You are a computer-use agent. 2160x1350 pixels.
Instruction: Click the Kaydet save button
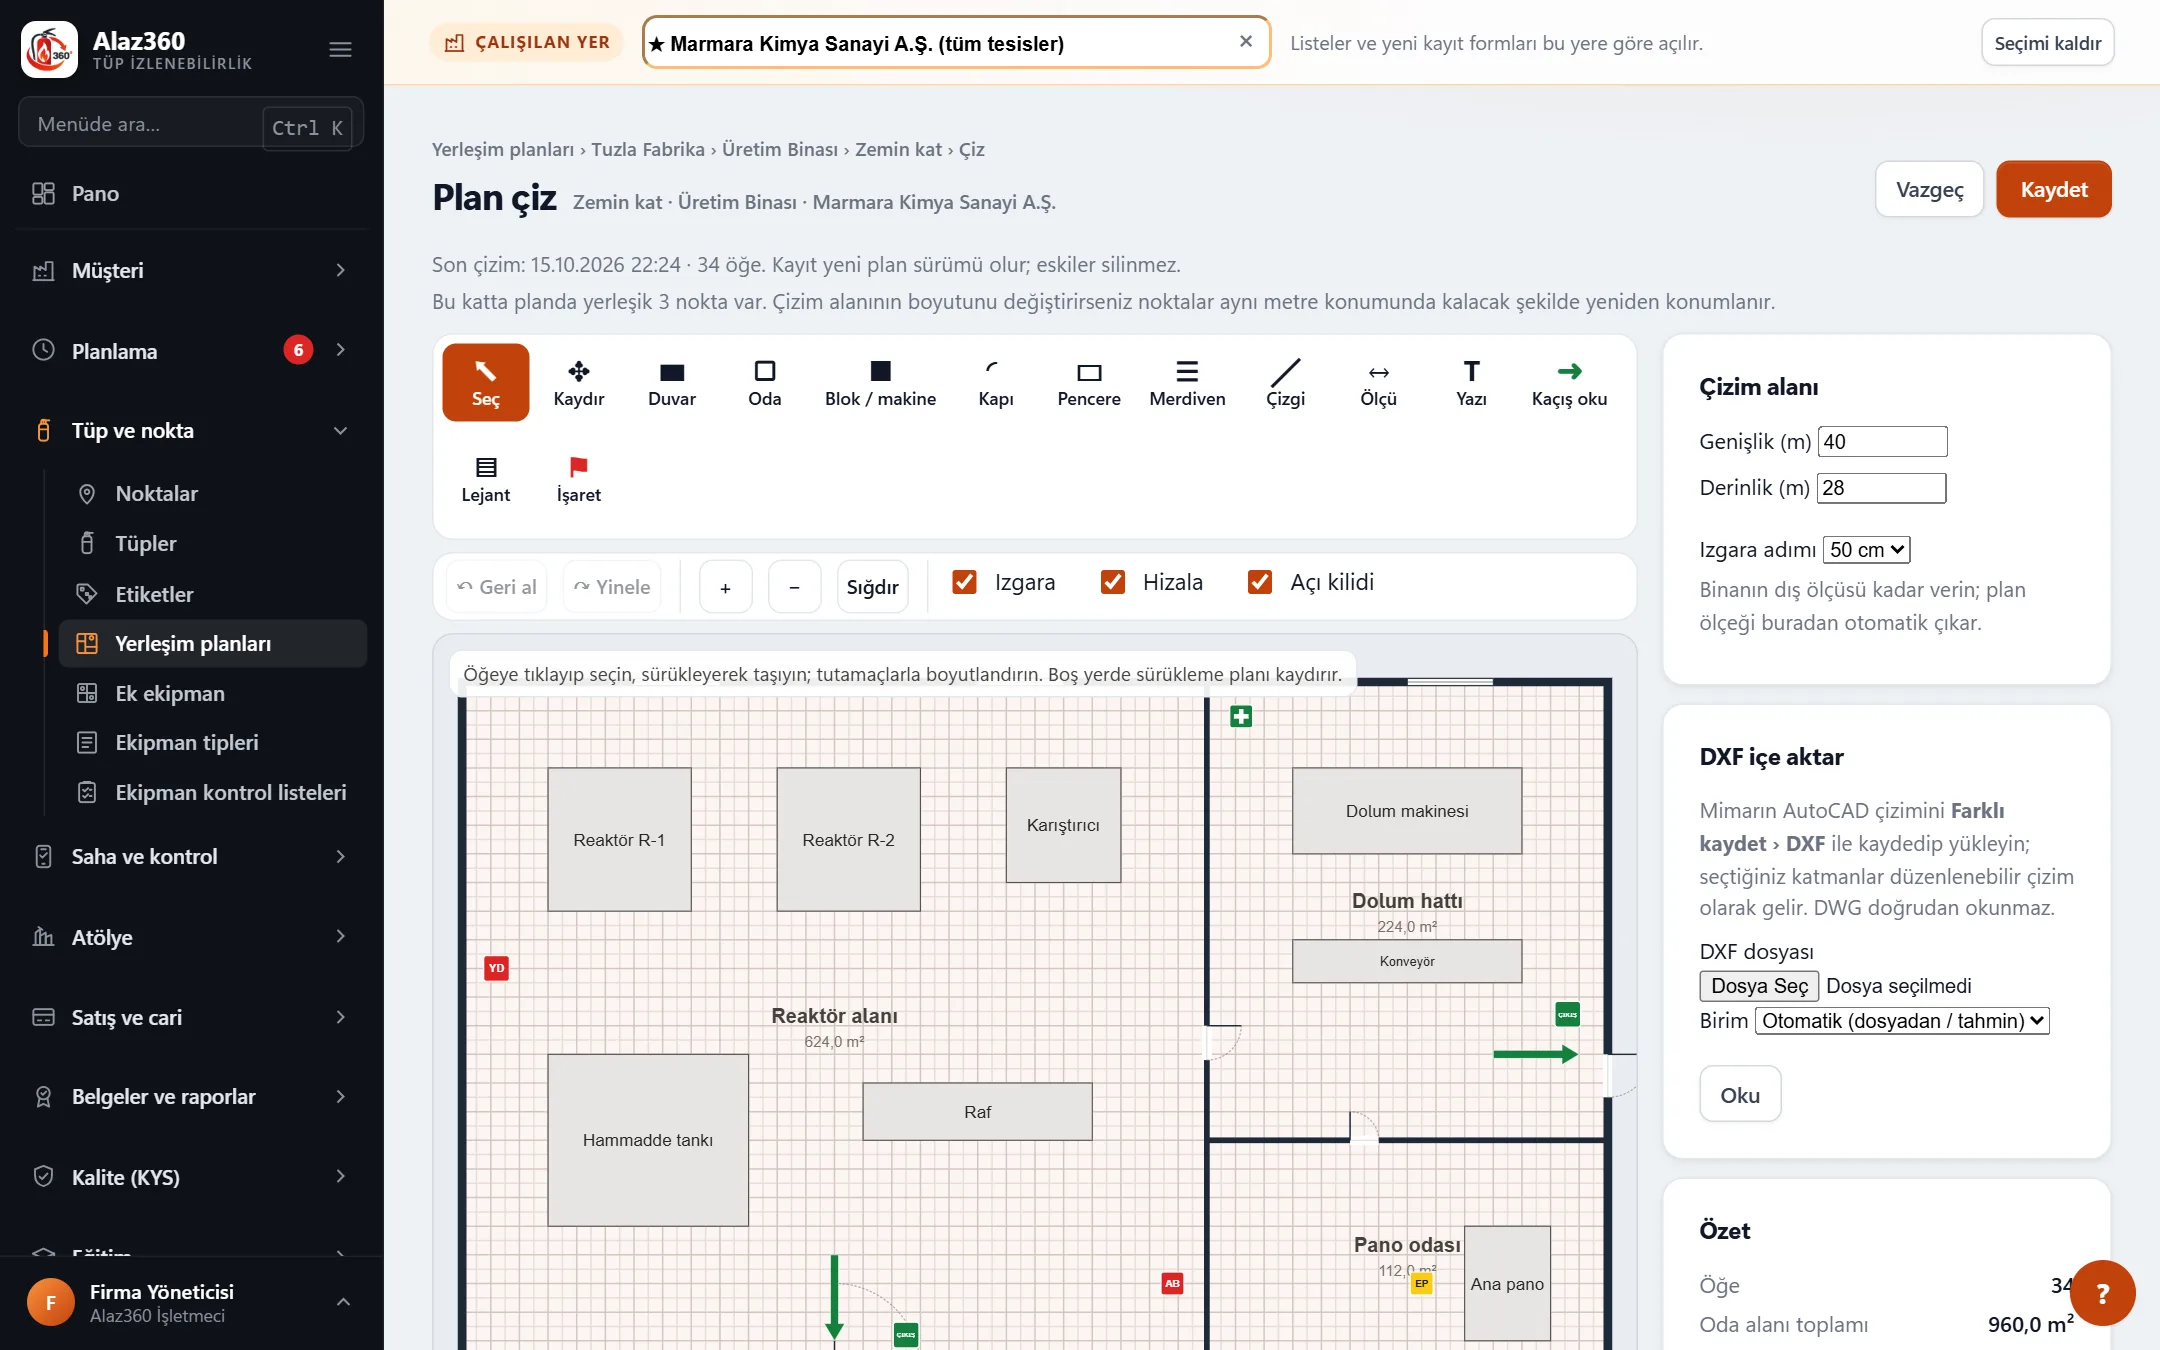(2053, 189)
